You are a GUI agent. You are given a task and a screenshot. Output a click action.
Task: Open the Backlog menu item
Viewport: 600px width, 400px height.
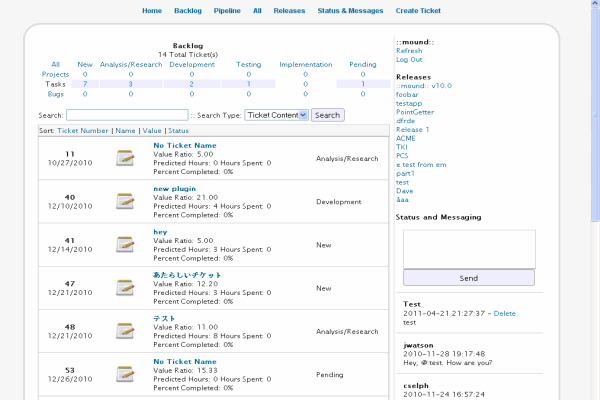[x=188, y=11]
